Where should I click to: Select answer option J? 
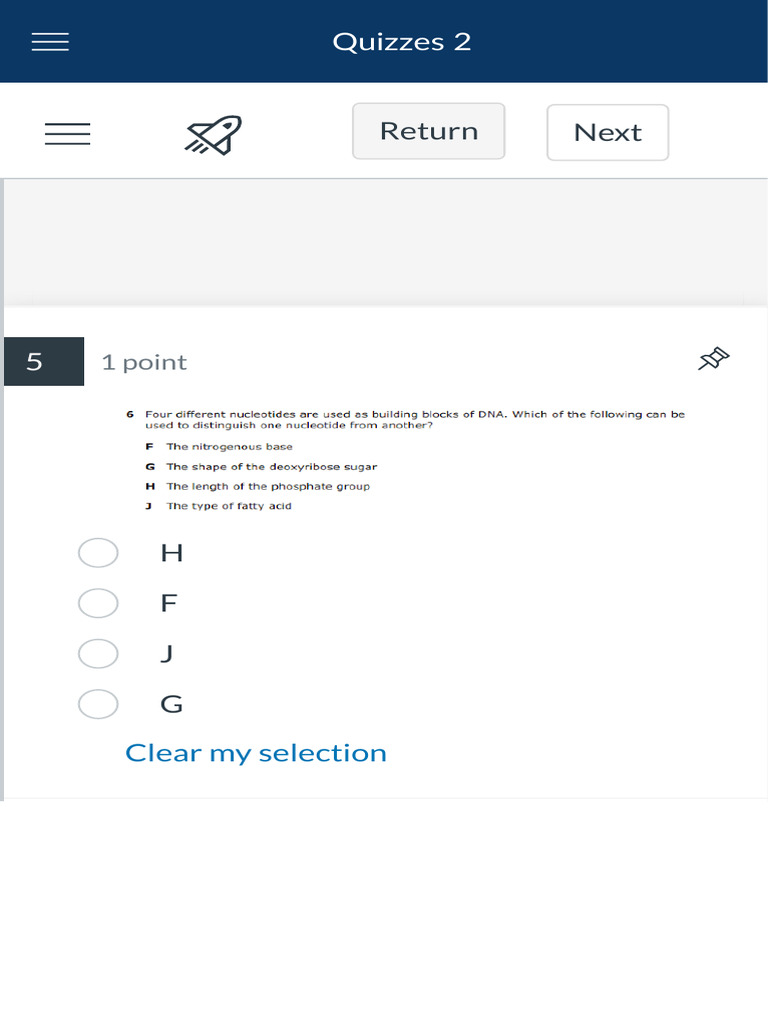click(98, 654)
